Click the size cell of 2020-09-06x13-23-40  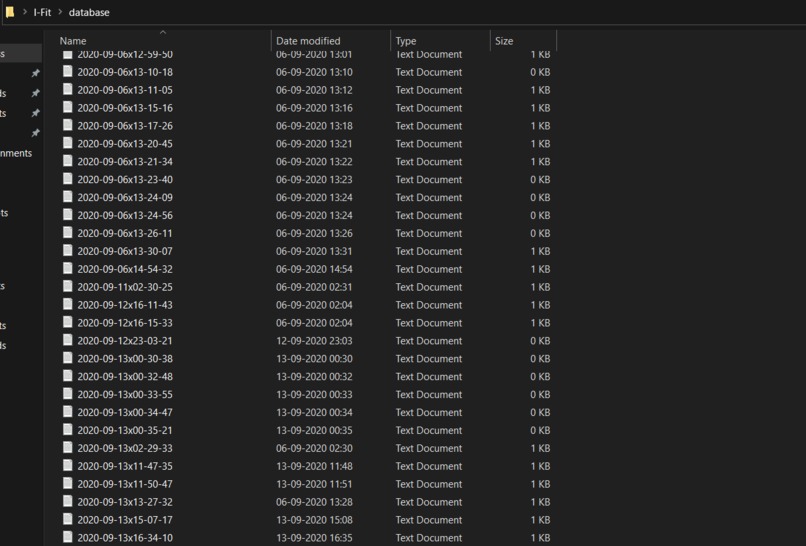(540, 180)
